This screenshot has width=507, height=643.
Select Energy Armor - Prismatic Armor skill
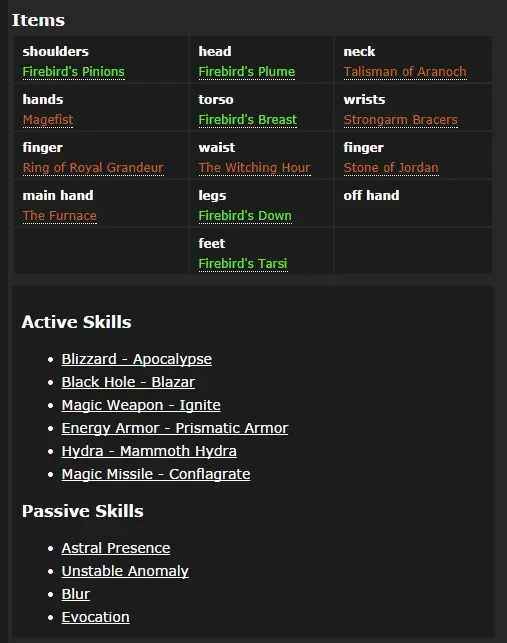(x=175, y=428)
